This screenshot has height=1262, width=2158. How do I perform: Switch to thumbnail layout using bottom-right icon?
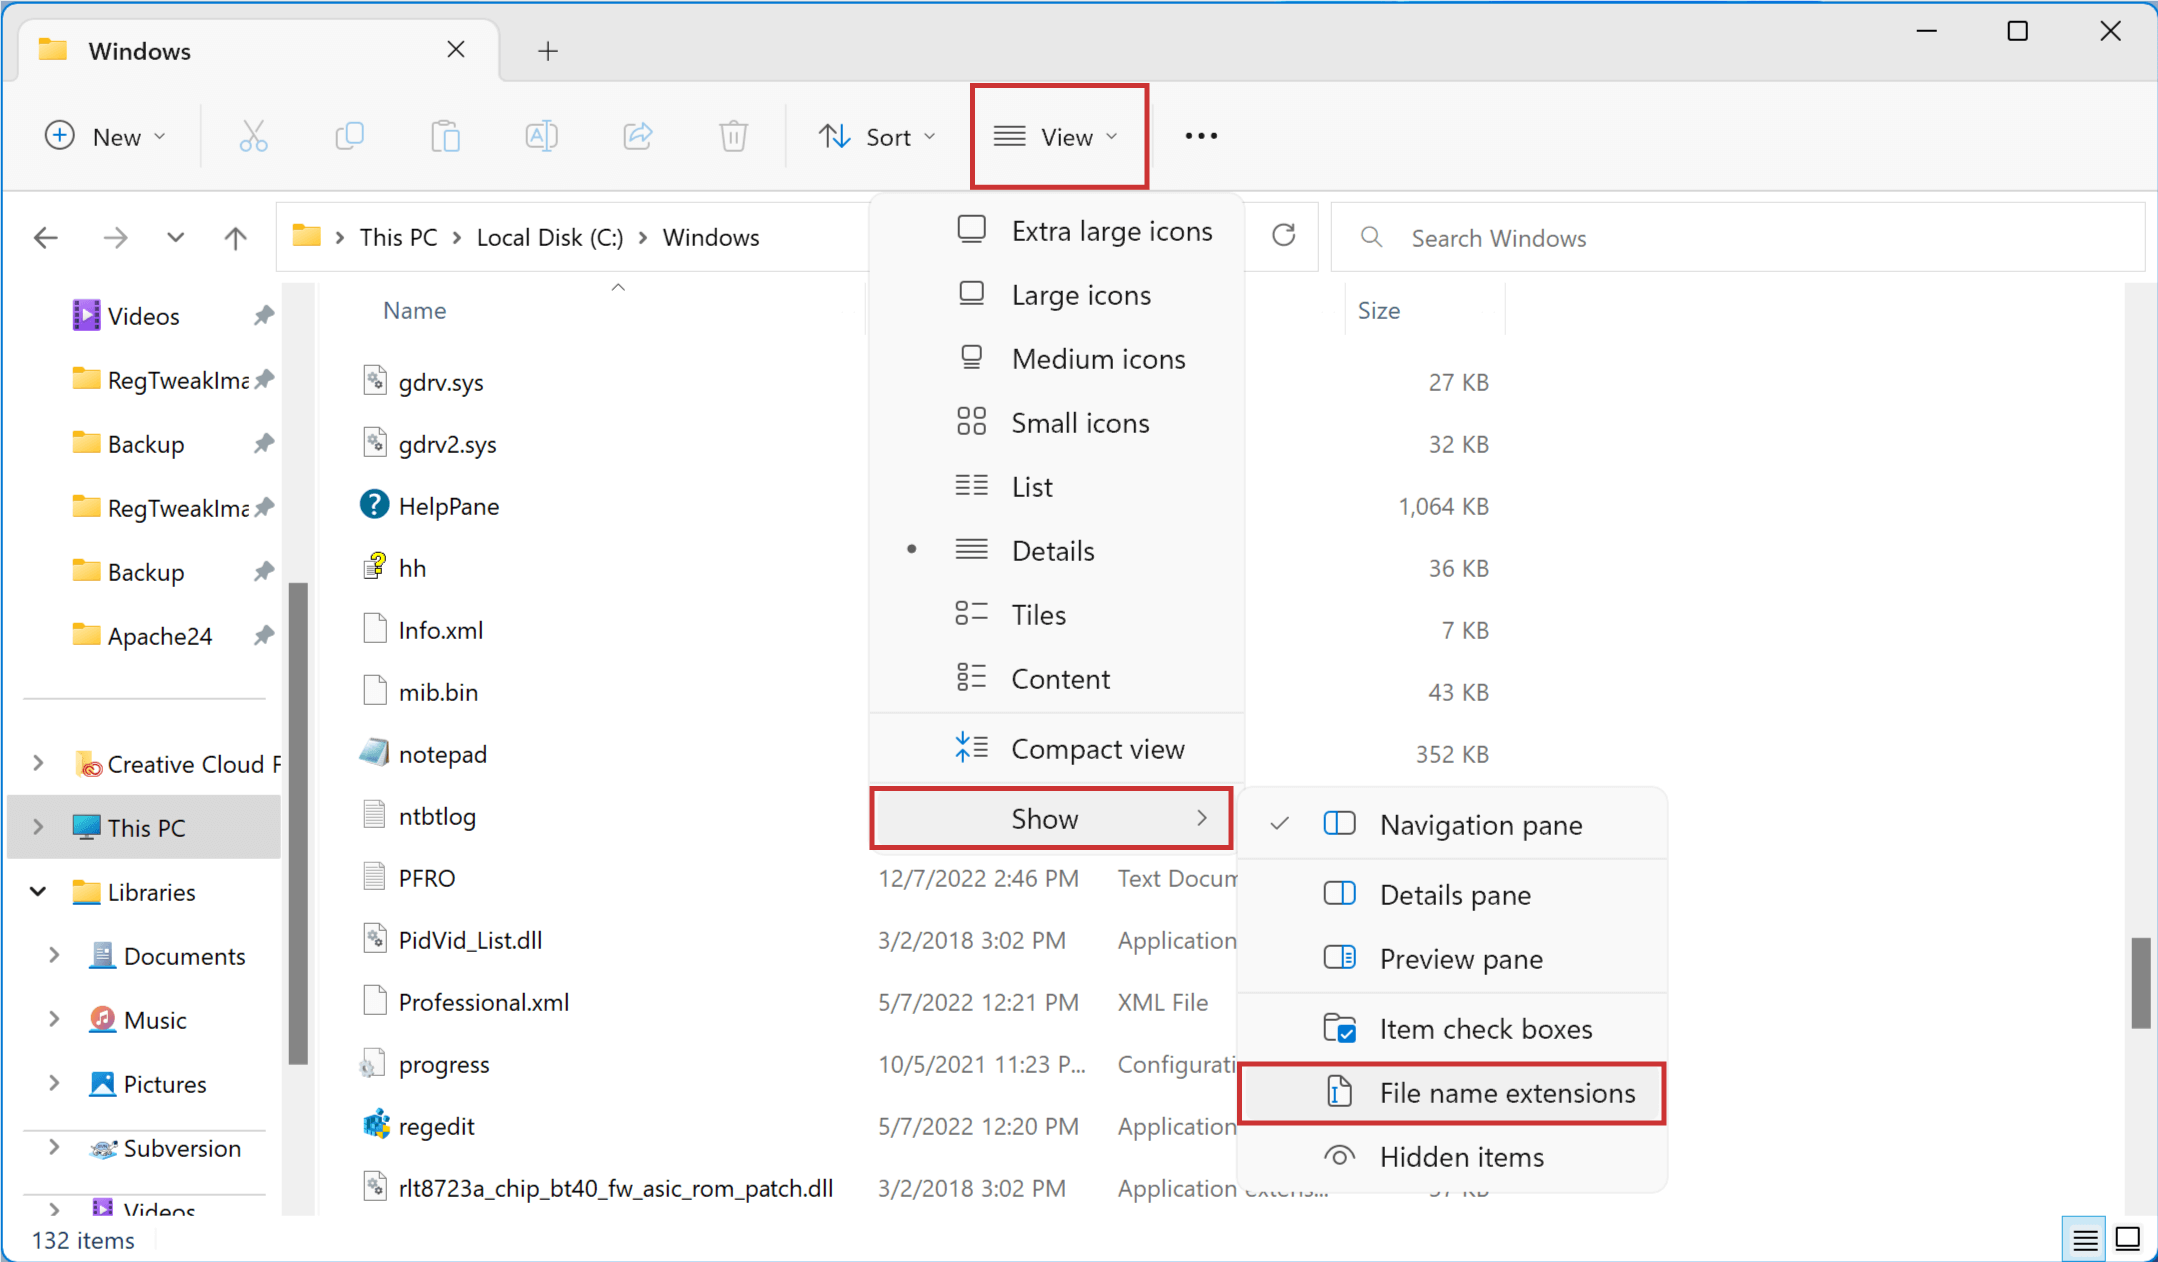click(x=2130, y=1238)
